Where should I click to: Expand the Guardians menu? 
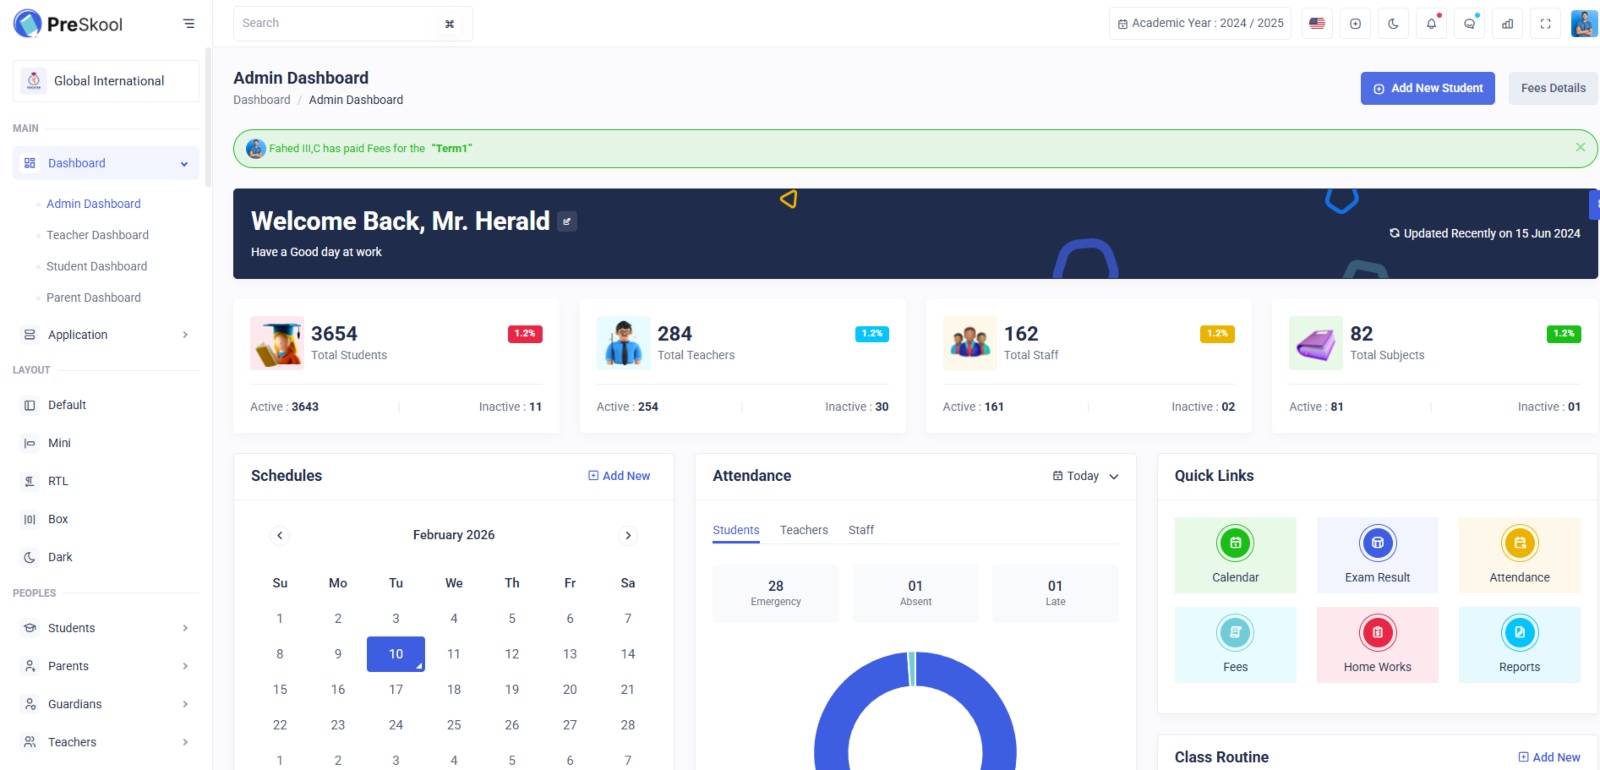[106, 704]
